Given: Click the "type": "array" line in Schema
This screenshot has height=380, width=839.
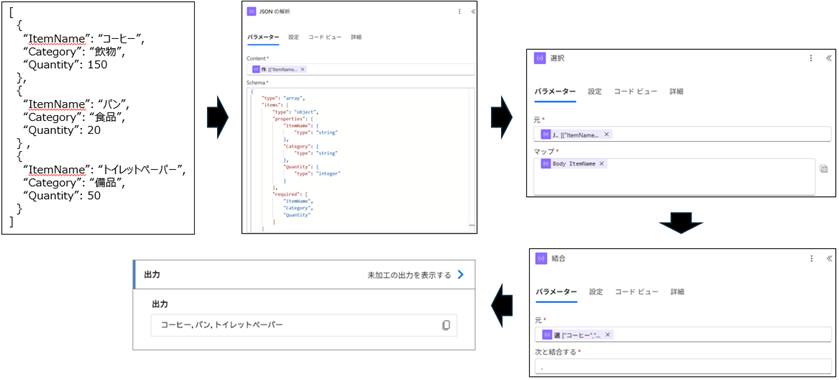Looking at the screenshot, I should [x=283, y=98].
